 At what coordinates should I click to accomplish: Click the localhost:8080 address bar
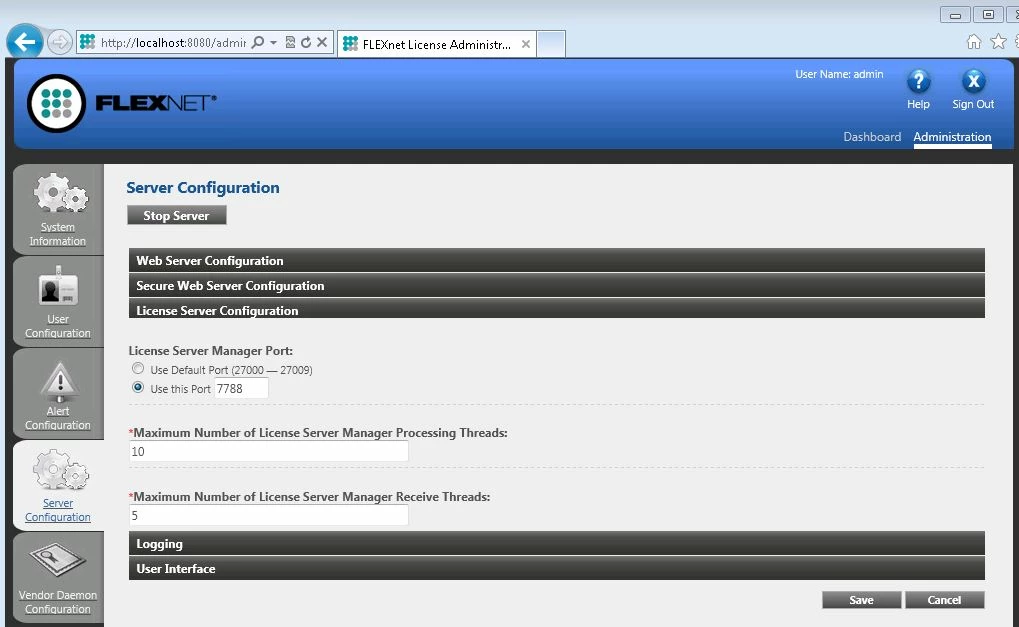tap(173, 42)
